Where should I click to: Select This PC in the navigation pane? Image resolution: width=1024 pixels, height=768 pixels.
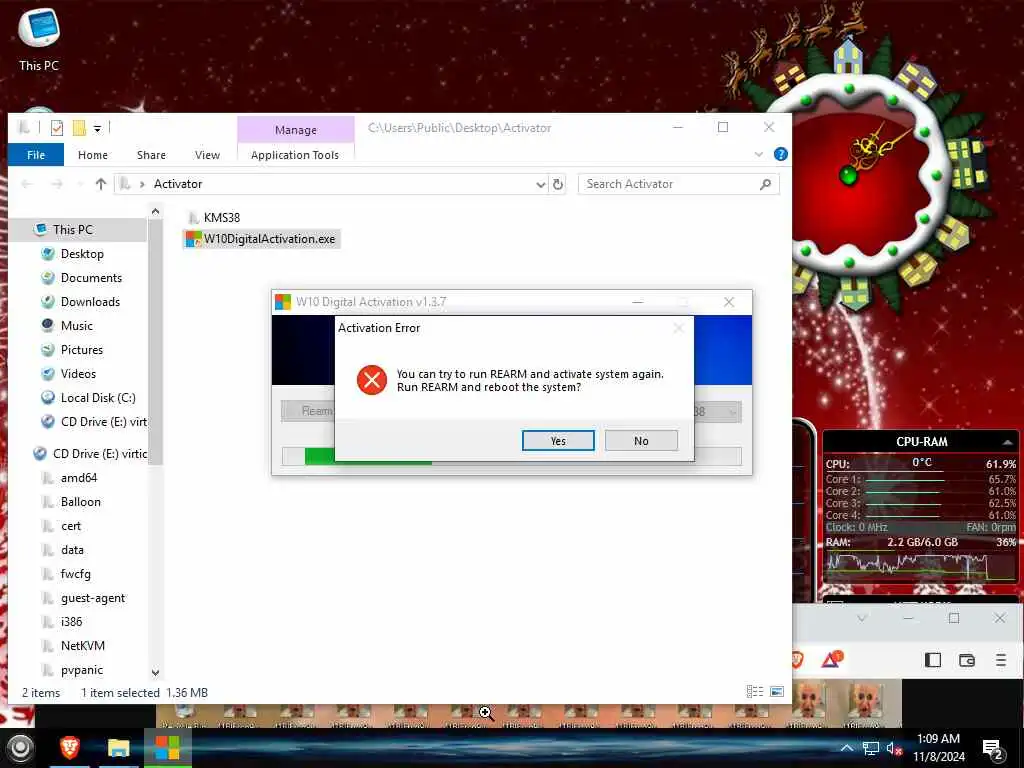click(72, 229)
